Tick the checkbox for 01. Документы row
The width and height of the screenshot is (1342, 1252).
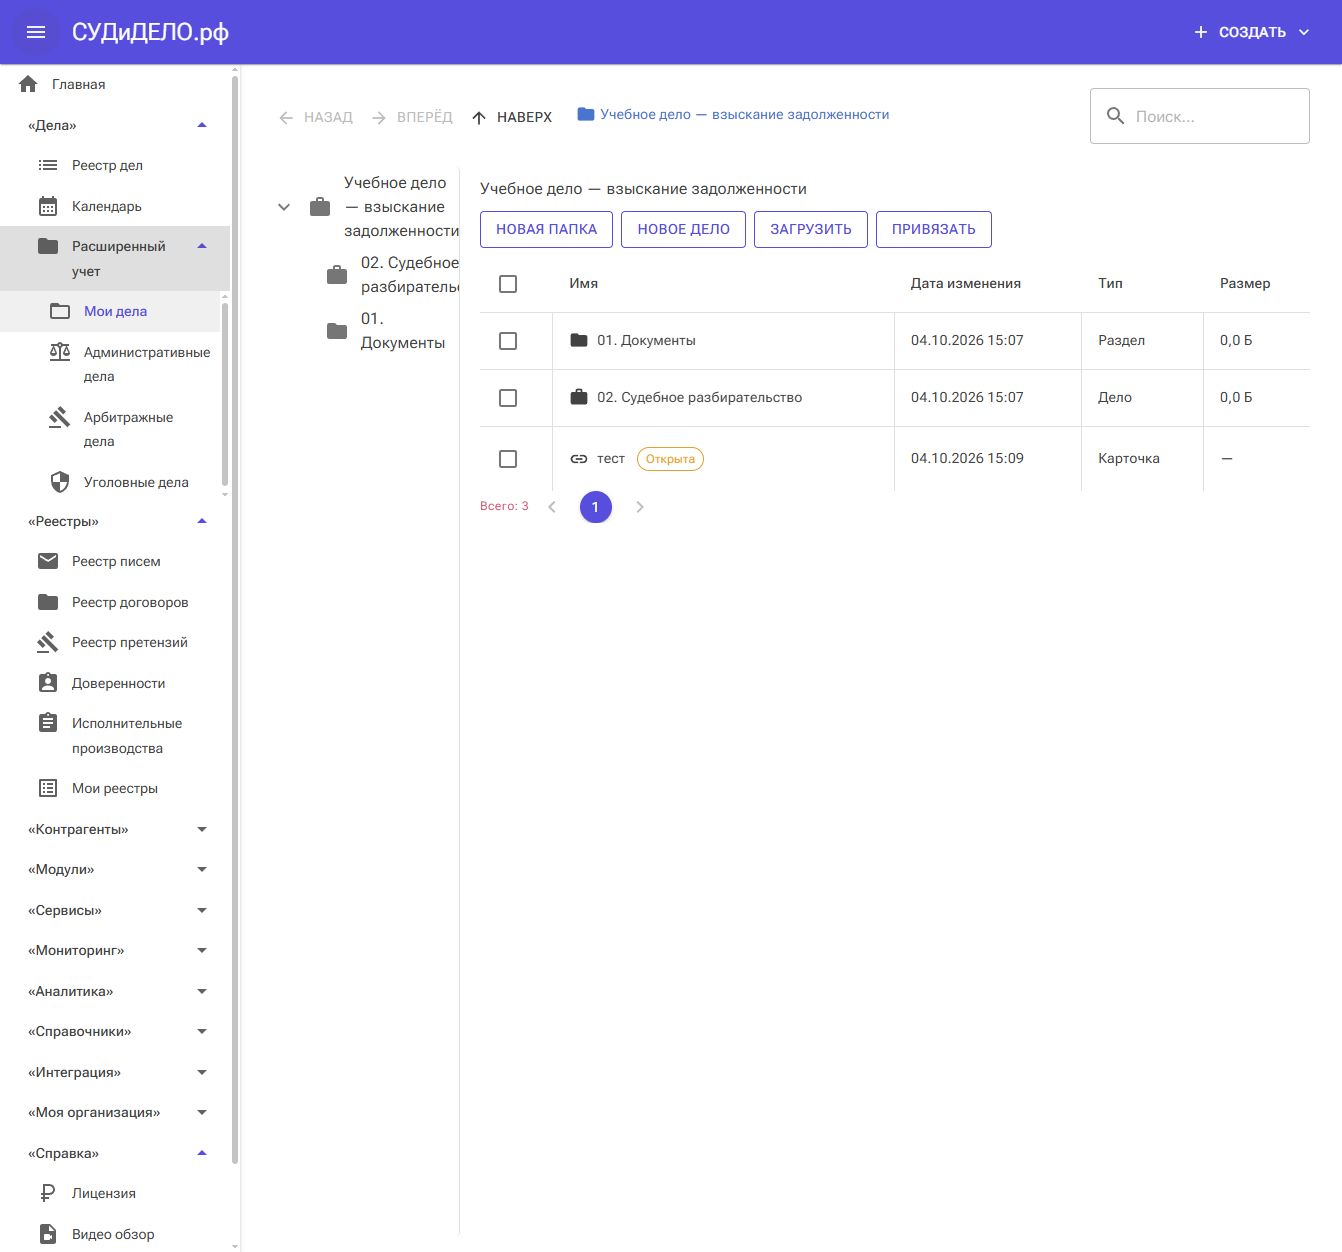508,341
